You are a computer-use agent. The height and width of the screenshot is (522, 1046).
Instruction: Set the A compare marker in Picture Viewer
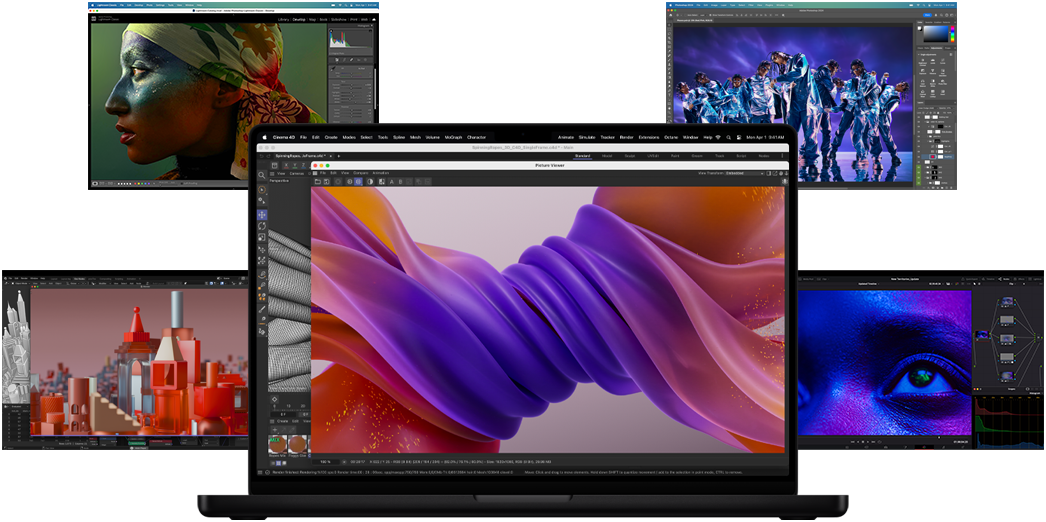tap(392, 181)
